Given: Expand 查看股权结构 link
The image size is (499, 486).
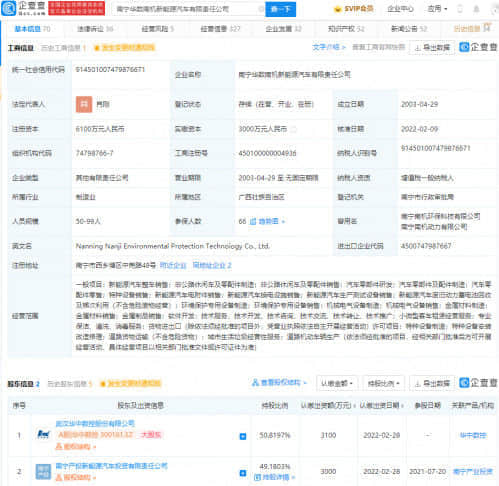Looking at the screenshot, I should (279, 382).
